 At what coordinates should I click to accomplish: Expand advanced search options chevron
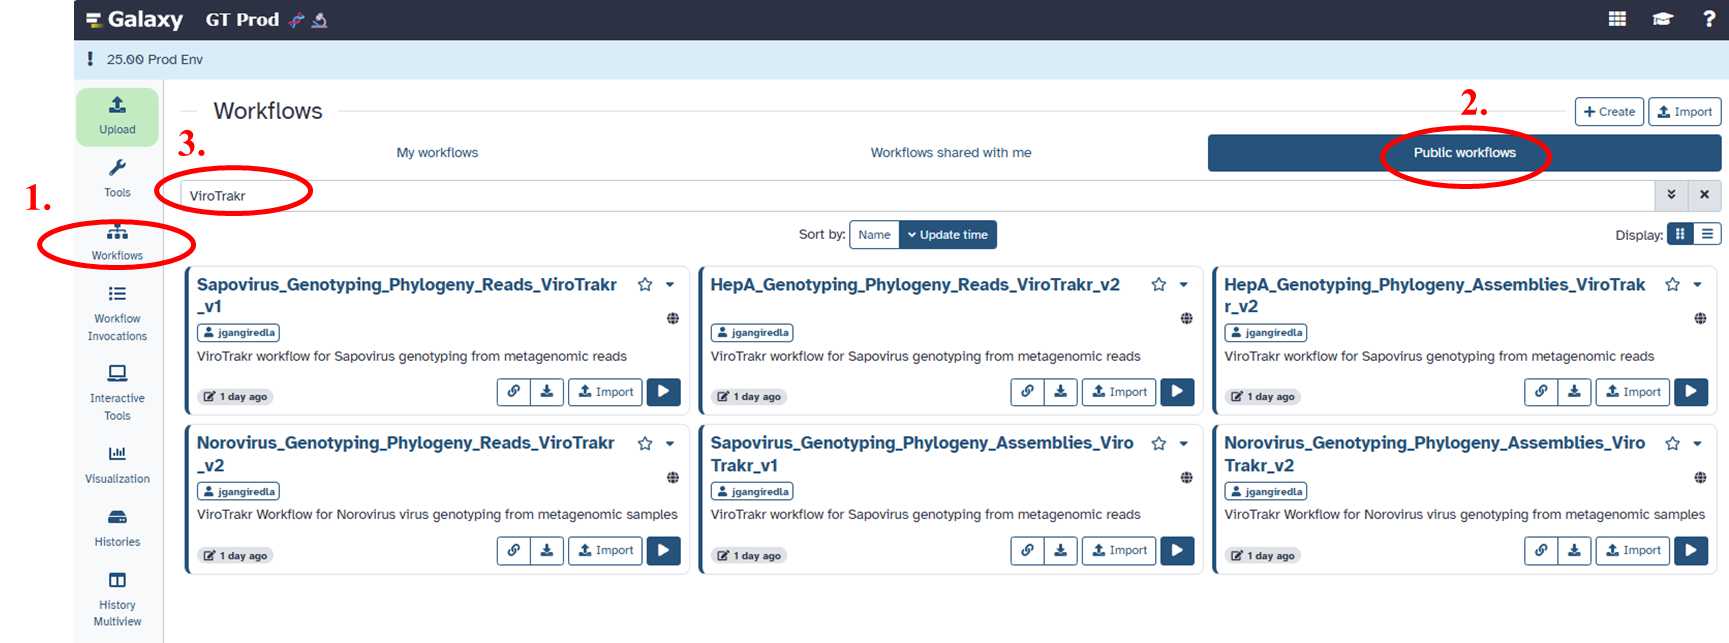1671,195
